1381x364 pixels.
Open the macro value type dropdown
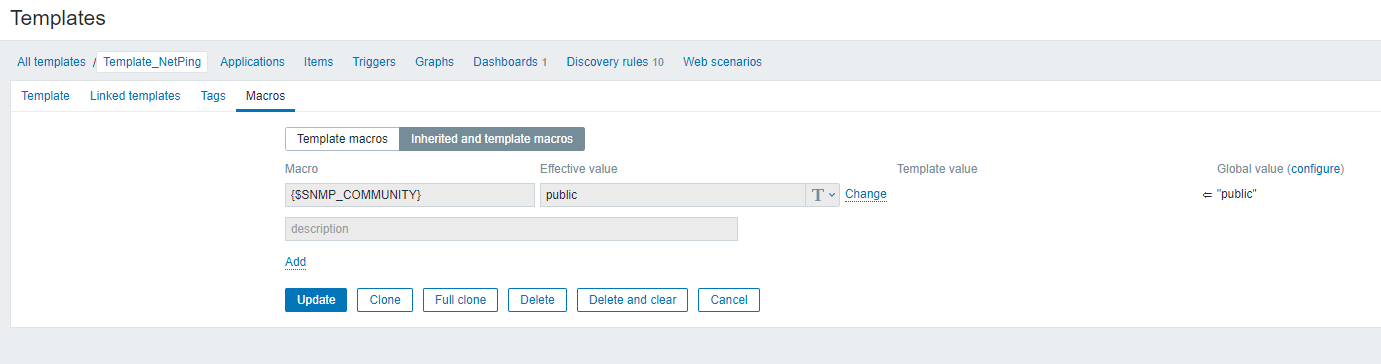tap(823, 195)
